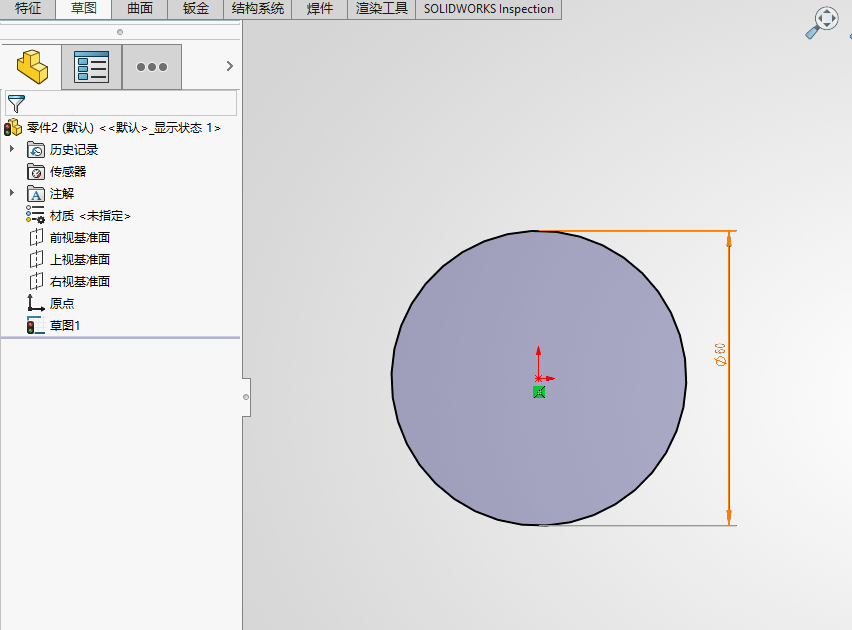
Task: Select the 历史记录 tree item
Action: (x=74, y=150)
